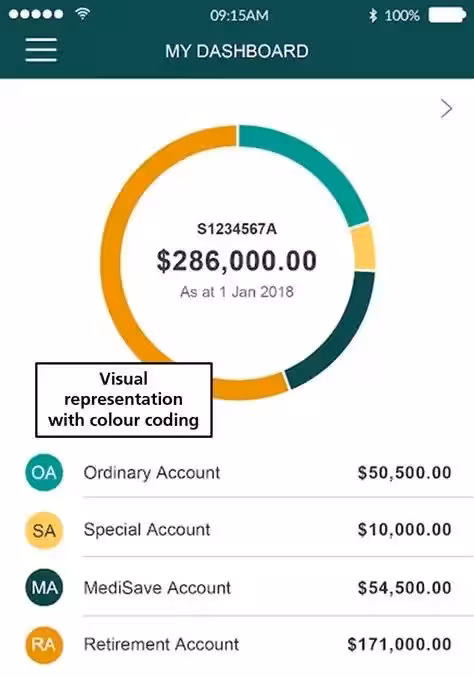The image size is (474, 678).
Task: Click the light yellow Special Account segment
Action: [363, 248]
